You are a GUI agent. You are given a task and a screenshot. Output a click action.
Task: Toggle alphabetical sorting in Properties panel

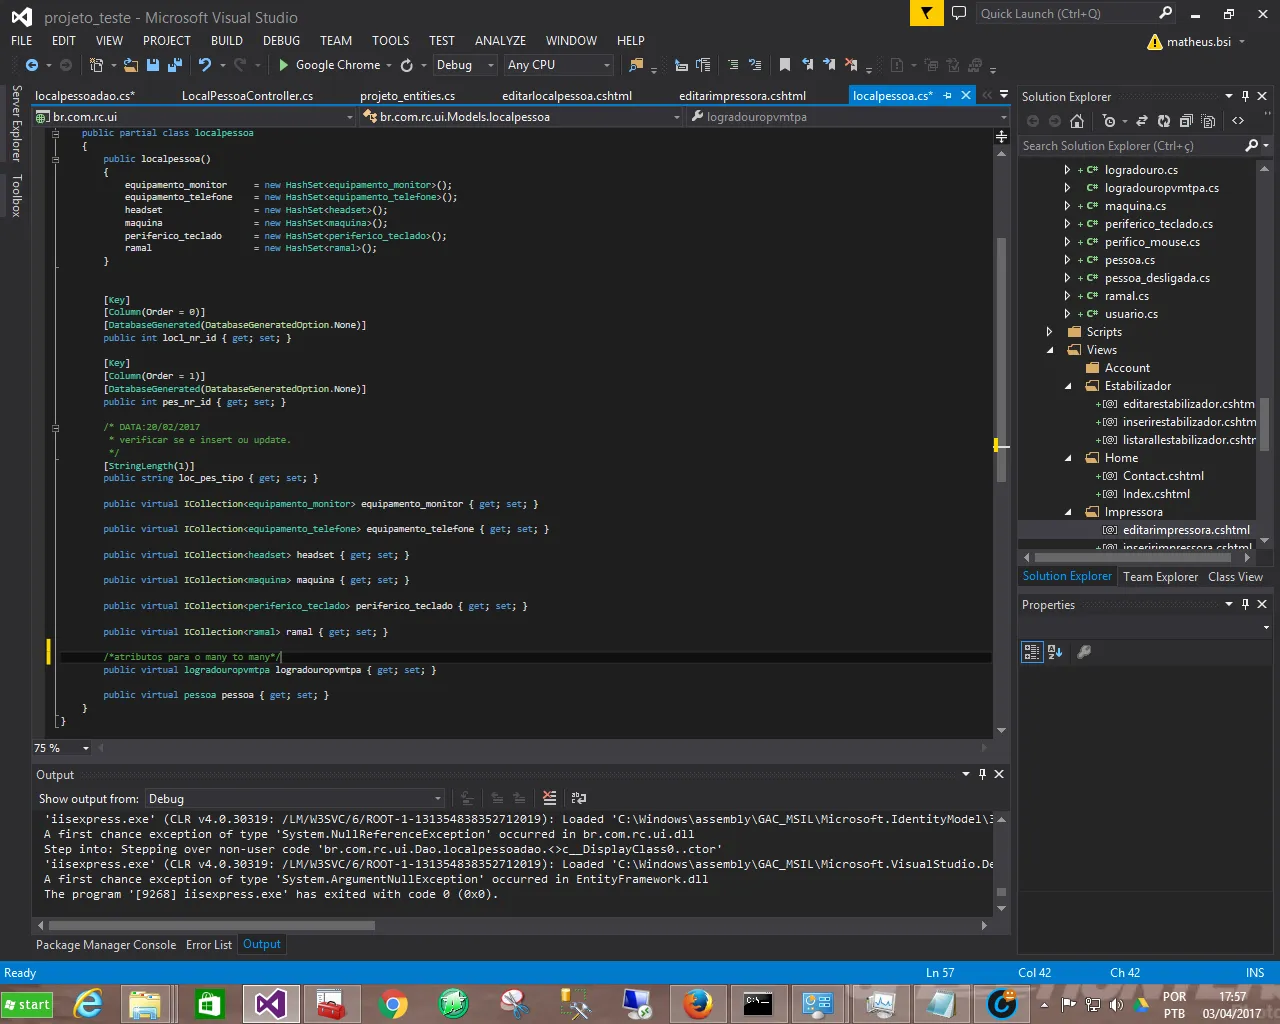click(1055, 652)
